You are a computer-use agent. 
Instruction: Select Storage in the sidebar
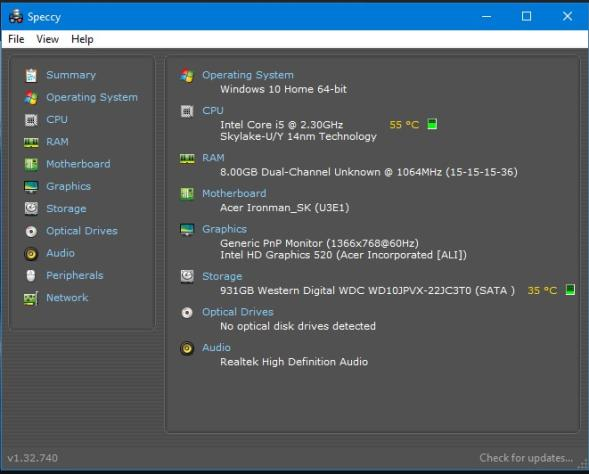tap(66, 208)
